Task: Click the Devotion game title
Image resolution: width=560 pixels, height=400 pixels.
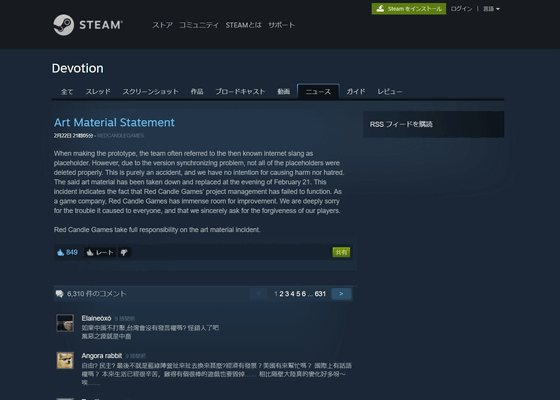Action: point(78,68)
